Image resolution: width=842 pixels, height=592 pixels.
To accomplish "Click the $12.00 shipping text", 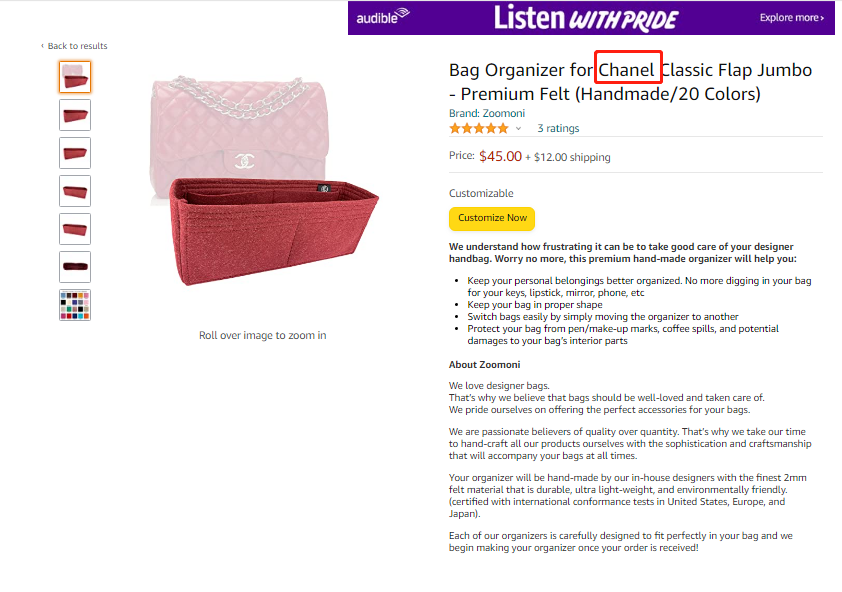I will tap(572, 157).
